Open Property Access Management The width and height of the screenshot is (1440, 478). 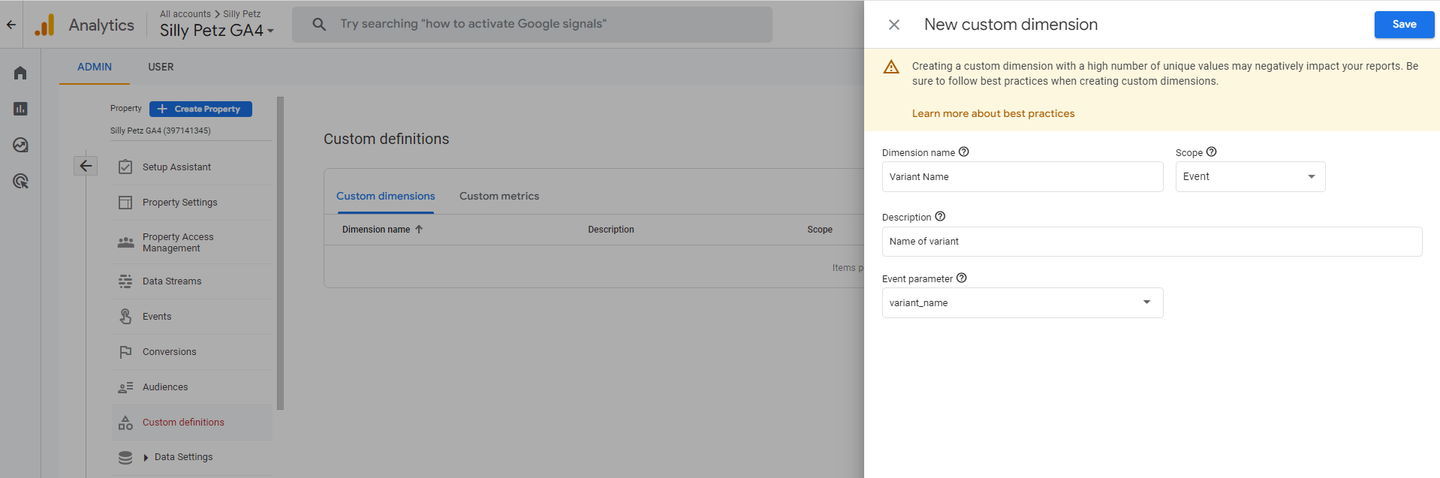[192, 242]
